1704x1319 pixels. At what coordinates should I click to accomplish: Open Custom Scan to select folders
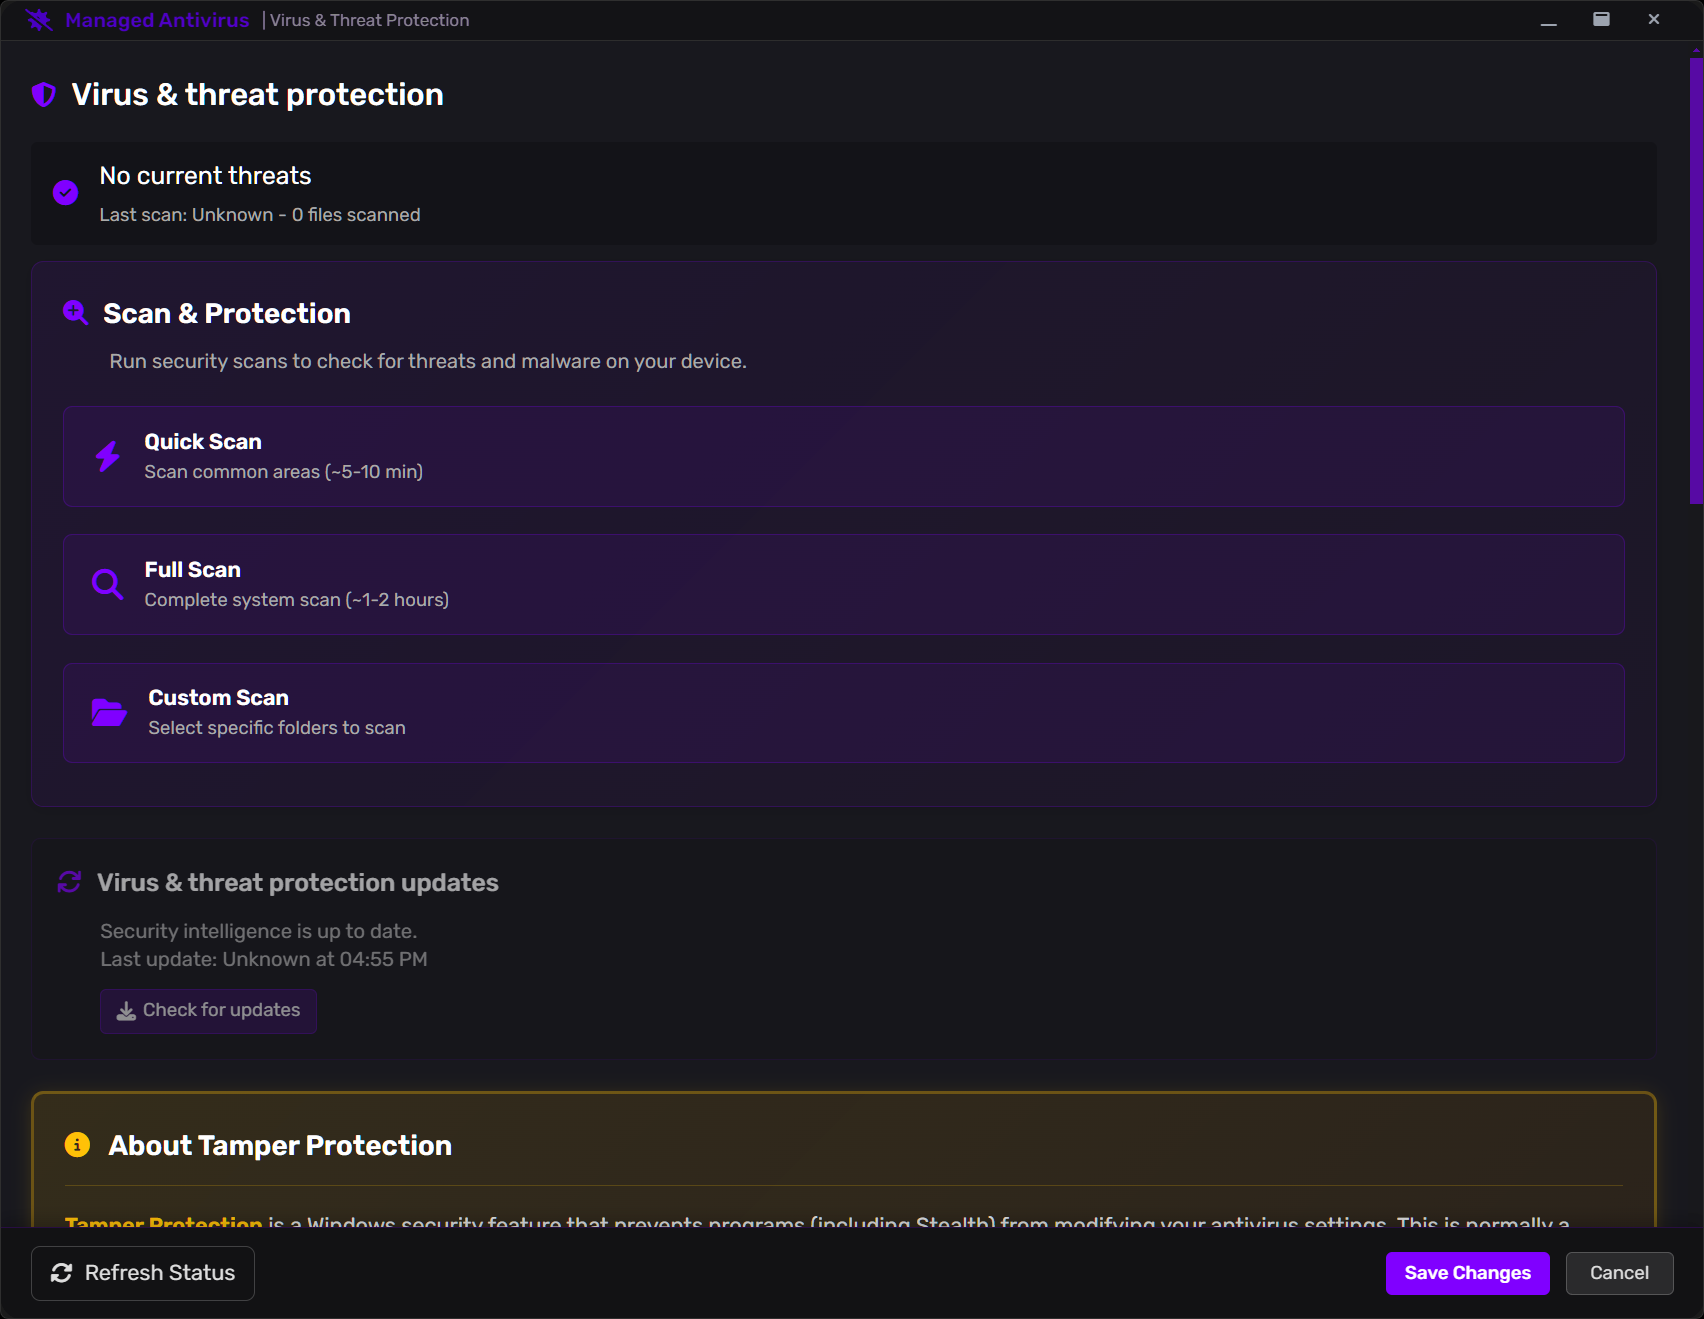[843, 712]
